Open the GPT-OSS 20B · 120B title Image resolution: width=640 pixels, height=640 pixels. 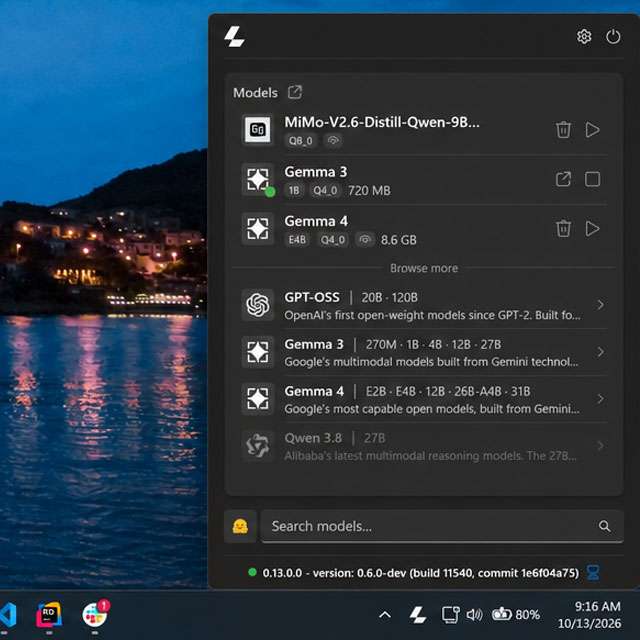tap(351, 297)
